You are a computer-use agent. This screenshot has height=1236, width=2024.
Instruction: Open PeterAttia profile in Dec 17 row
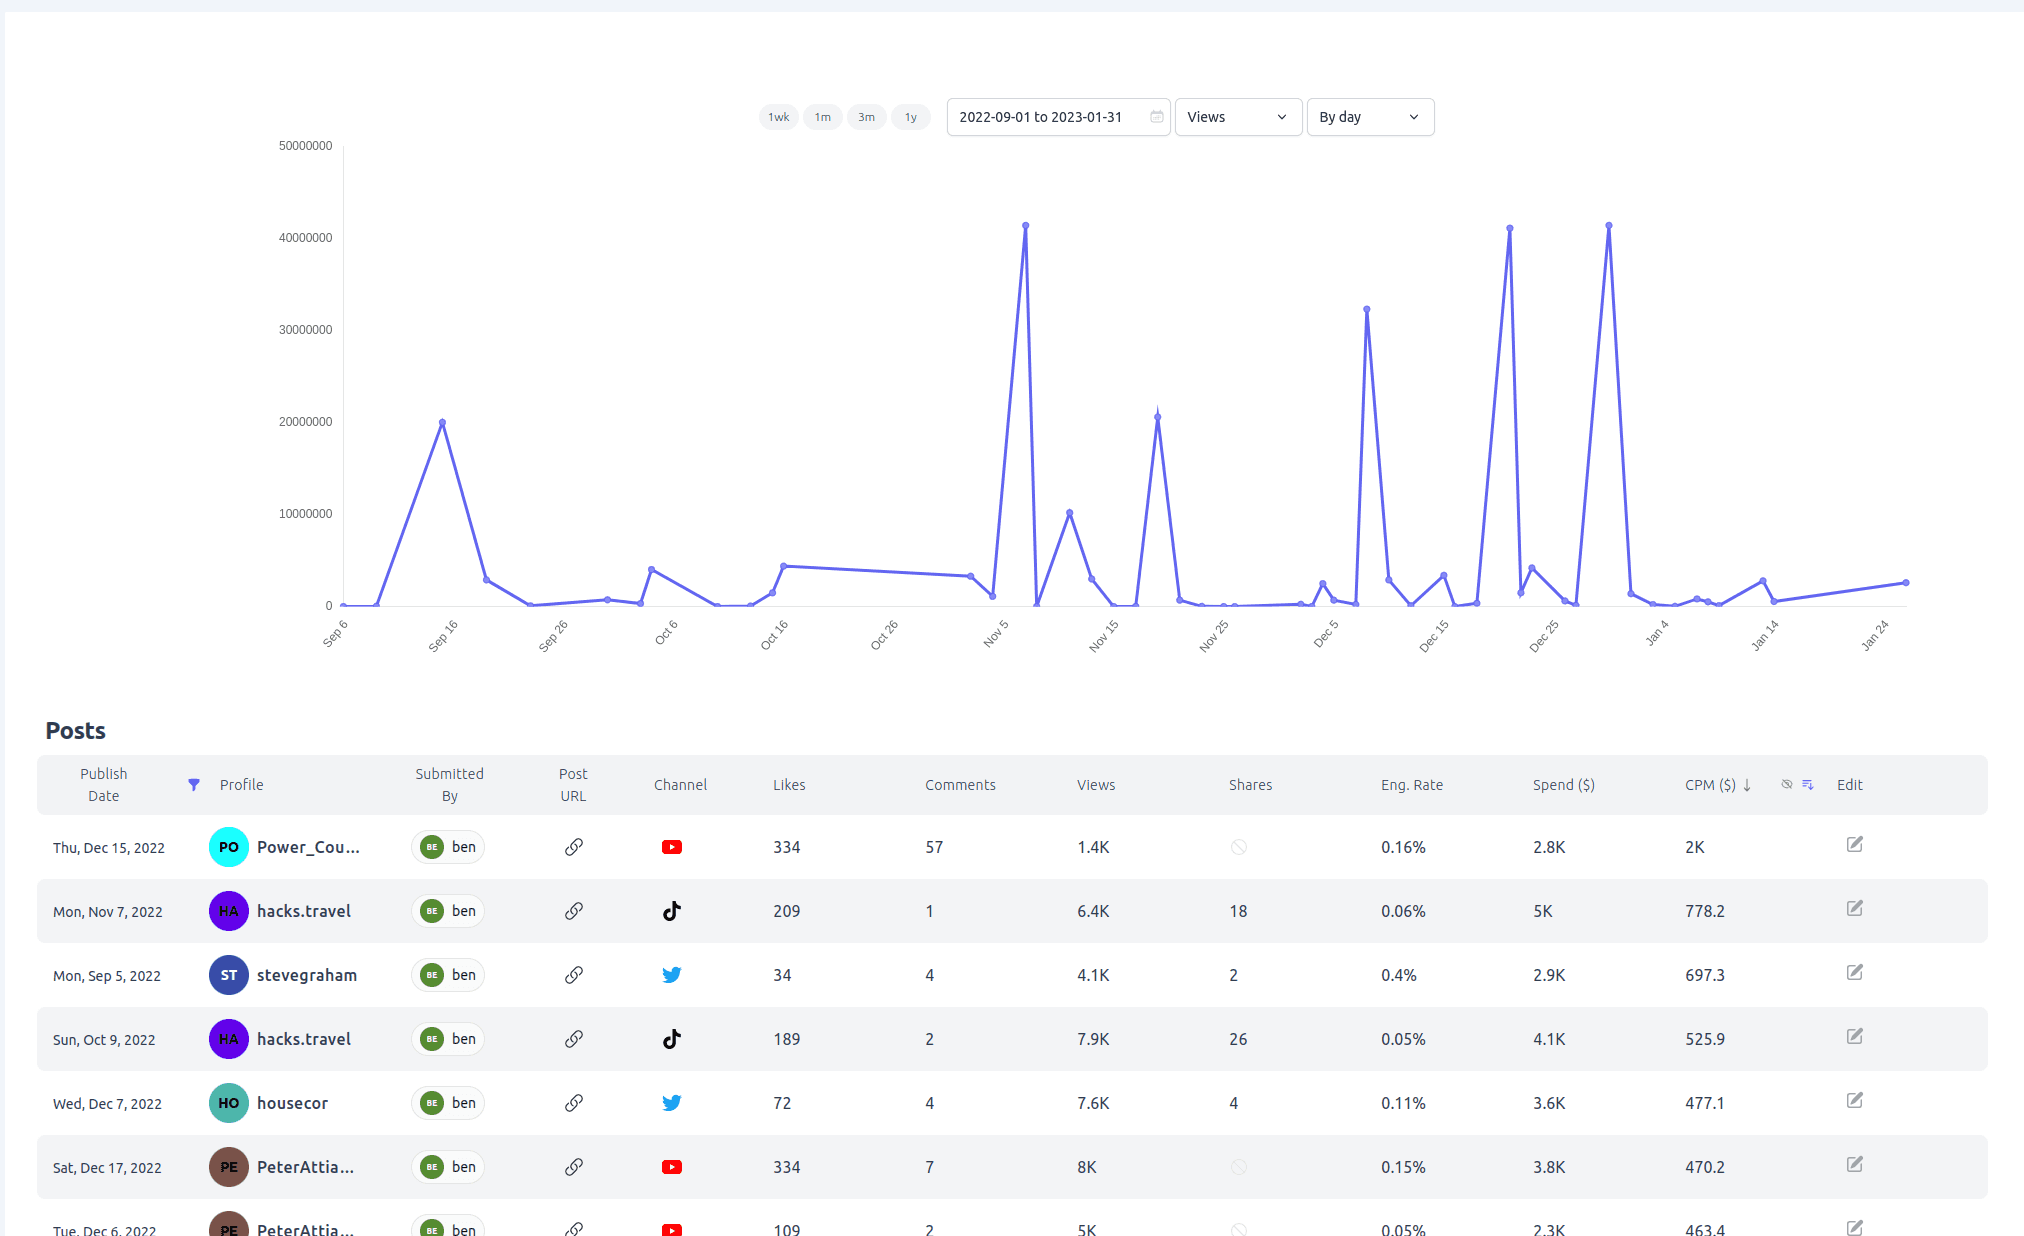tap(305, 1167)
